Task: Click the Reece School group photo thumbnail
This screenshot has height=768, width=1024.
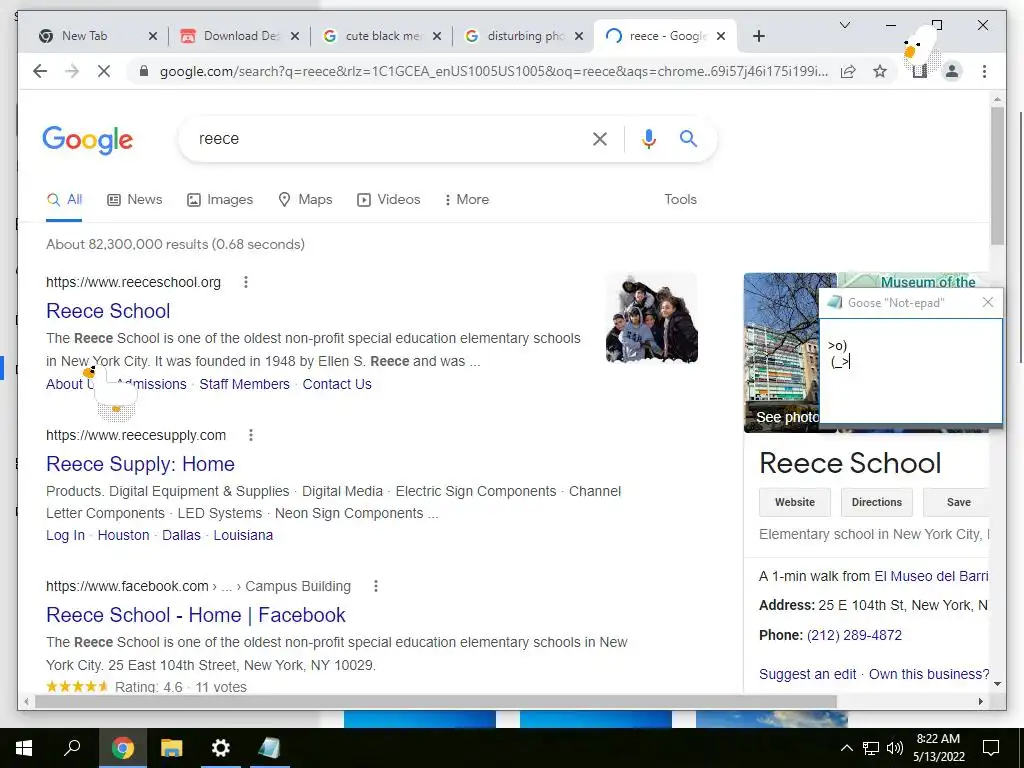Action: [652, 318]
